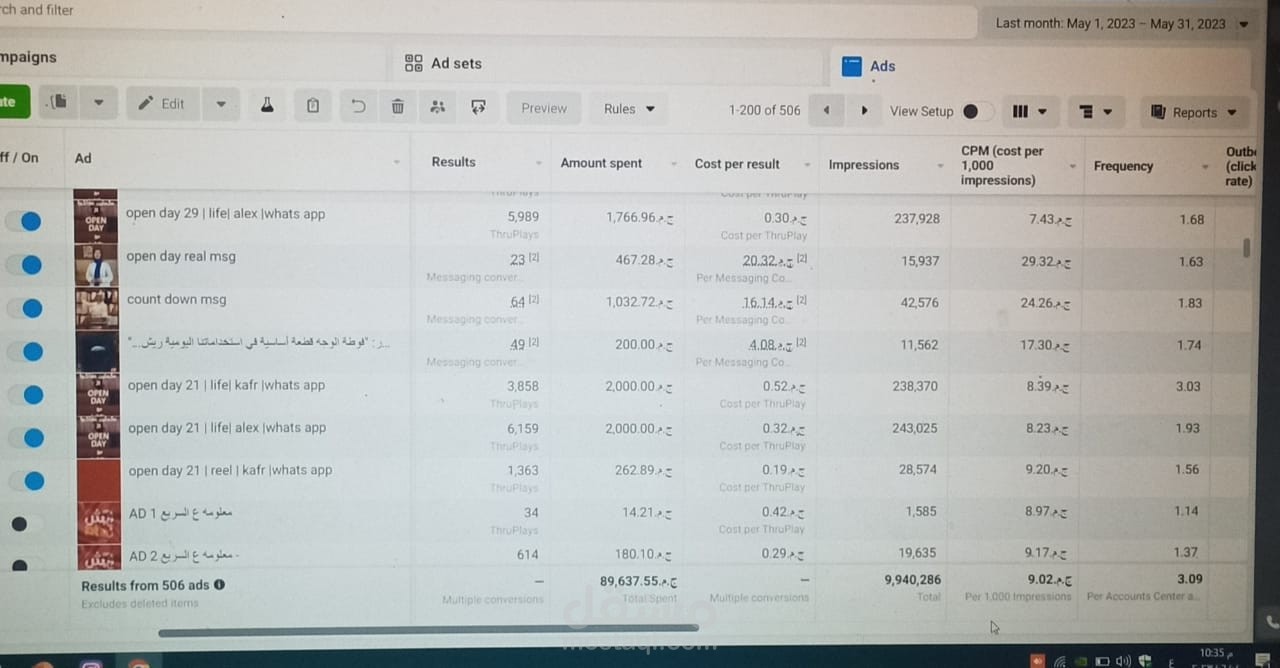
Task: Sort by the Cost per result column header
Action: [x=737, y=164]
